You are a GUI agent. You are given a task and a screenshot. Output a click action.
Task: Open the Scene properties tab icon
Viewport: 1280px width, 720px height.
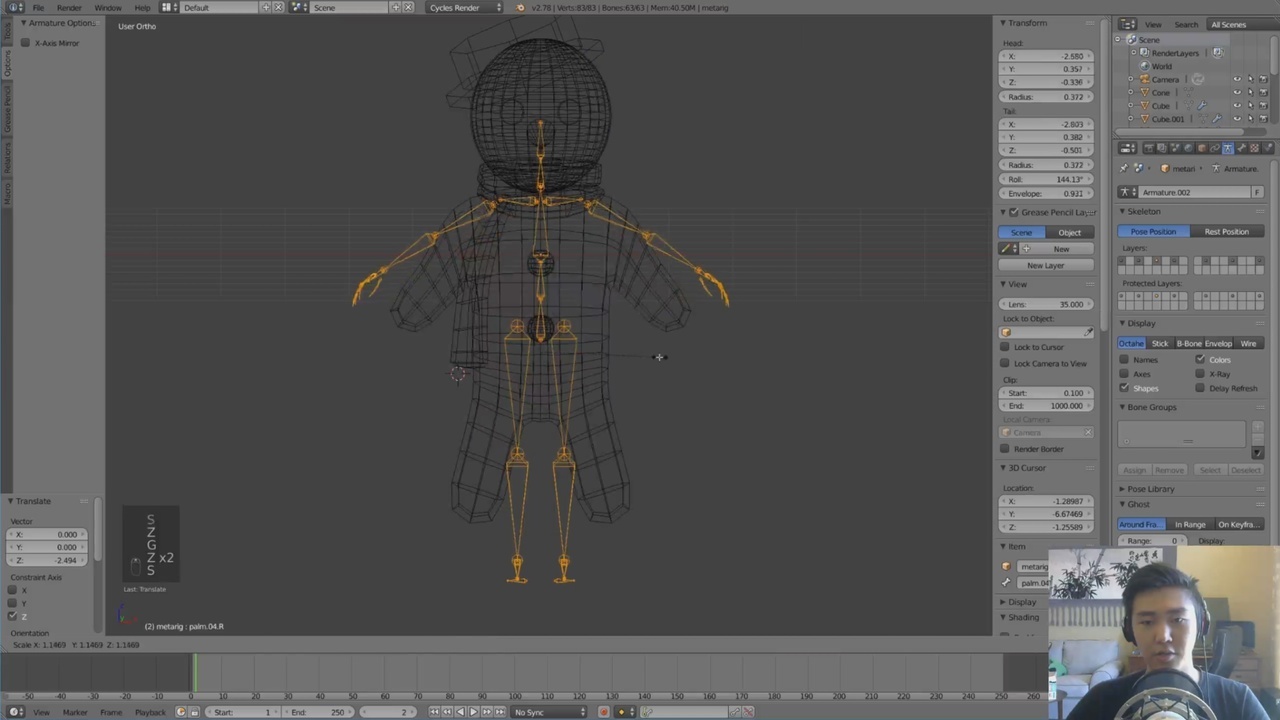click(x=1175, y=148)
